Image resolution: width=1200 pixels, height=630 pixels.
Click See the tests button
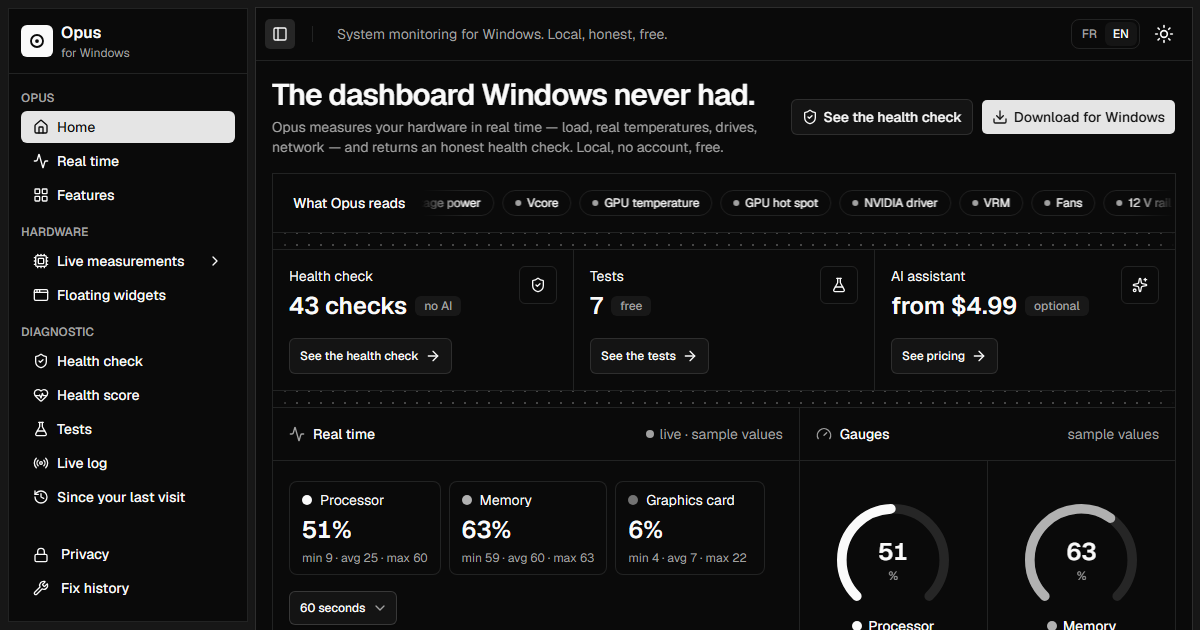click(x=649, y=356)
